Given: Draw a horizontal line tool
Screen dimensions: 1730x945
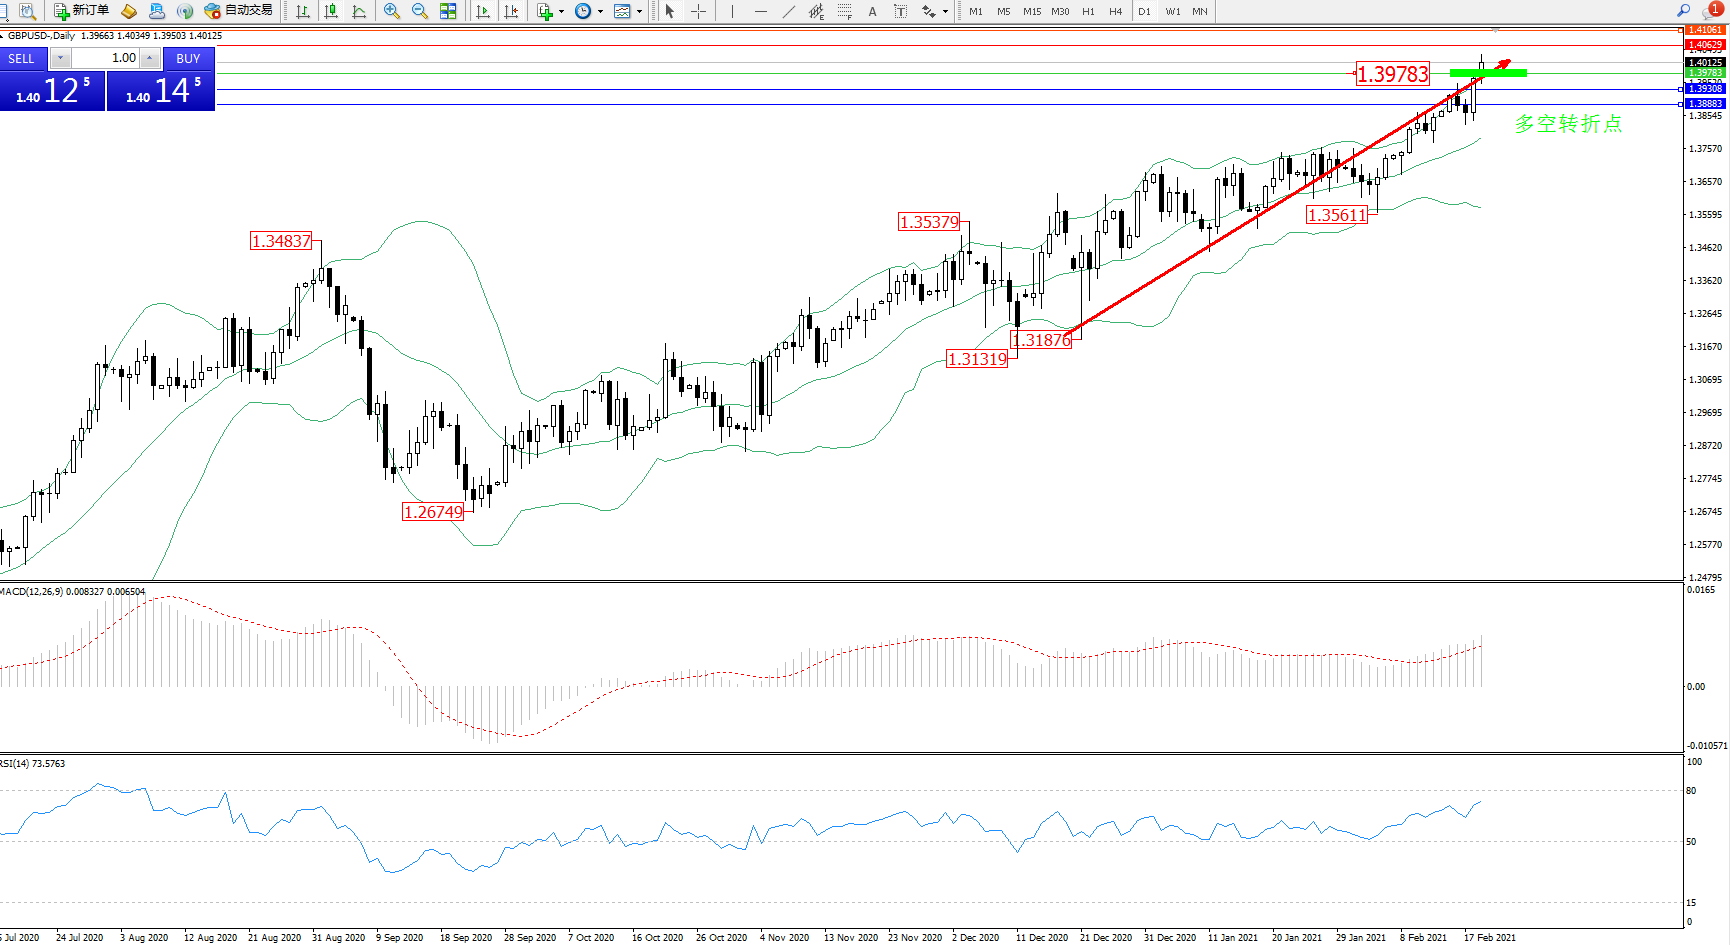Looking at the screenshot, I should [x=761, y=11].
